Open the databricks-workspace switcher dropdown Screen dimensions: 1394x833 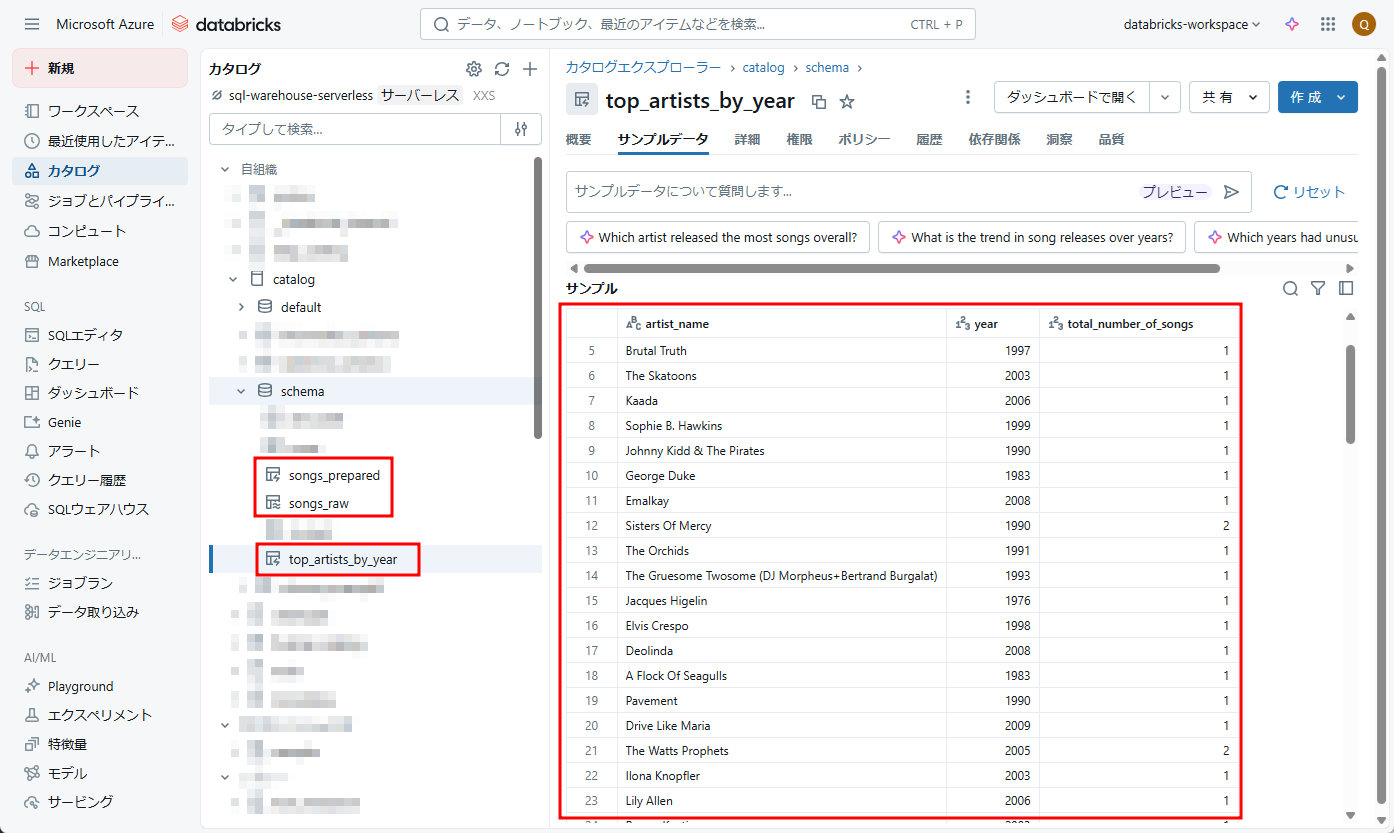click(1192, 24)
